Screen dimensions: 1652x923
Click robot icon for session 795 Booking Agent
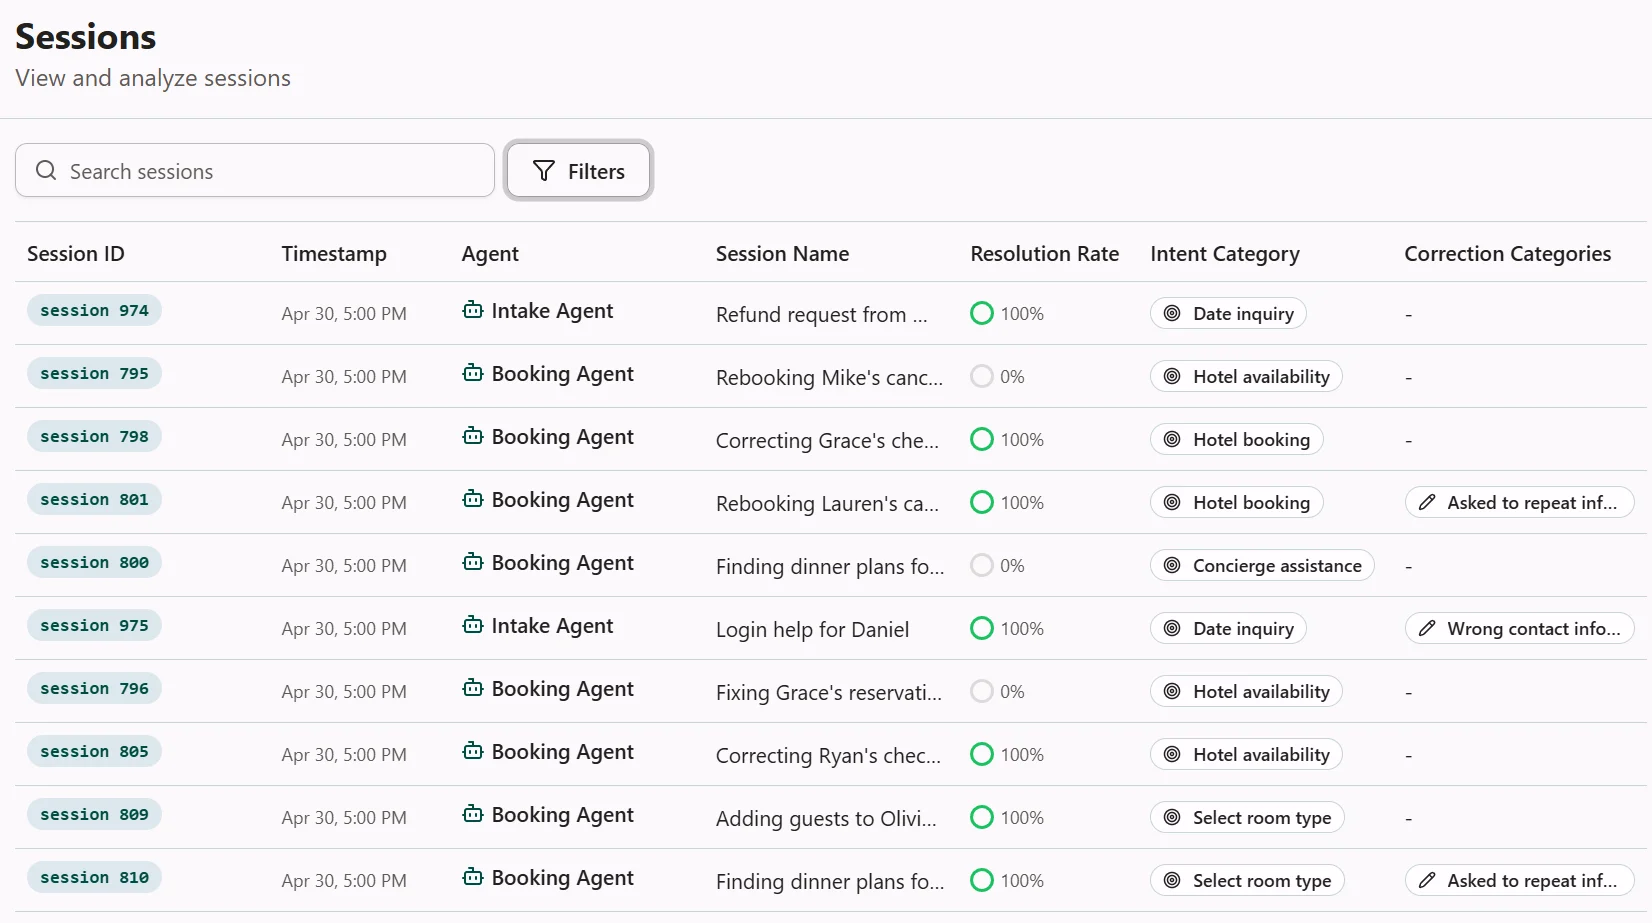[x=473, y=373]
